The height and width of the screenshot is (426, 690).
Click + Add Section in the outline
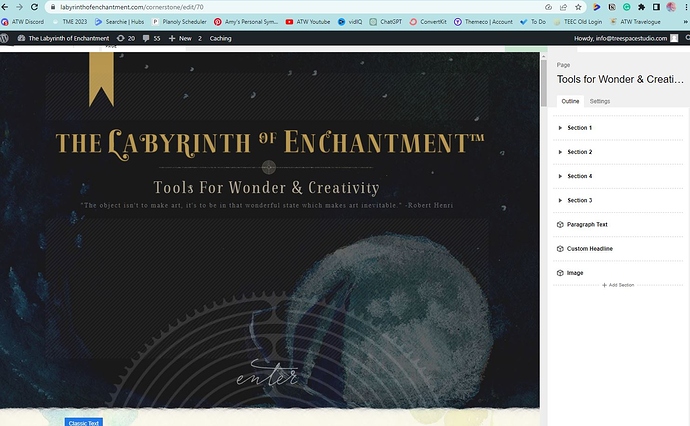[x=618, y=285]
